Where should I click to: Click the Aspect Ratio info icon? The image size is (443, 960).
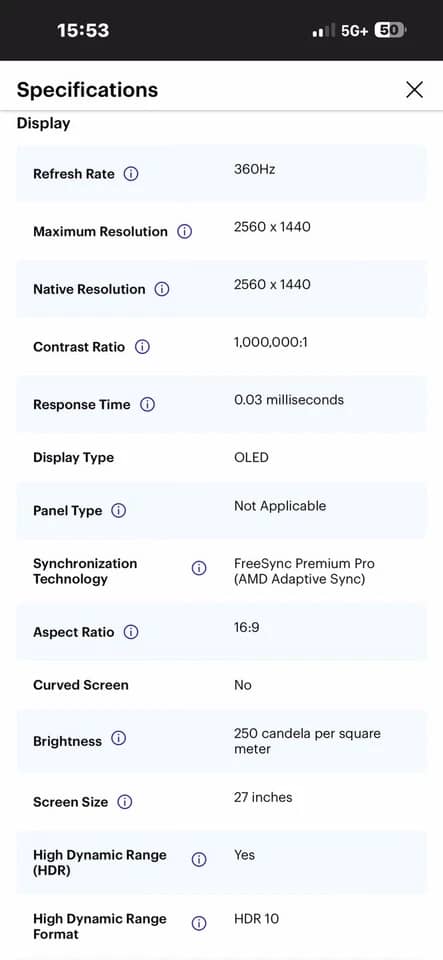pyautogui.click(x=131, y=632)
